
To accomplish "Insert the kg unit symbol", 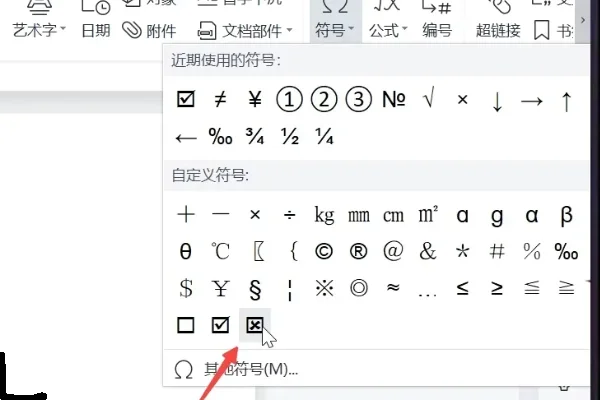I will tap(324, 215).
